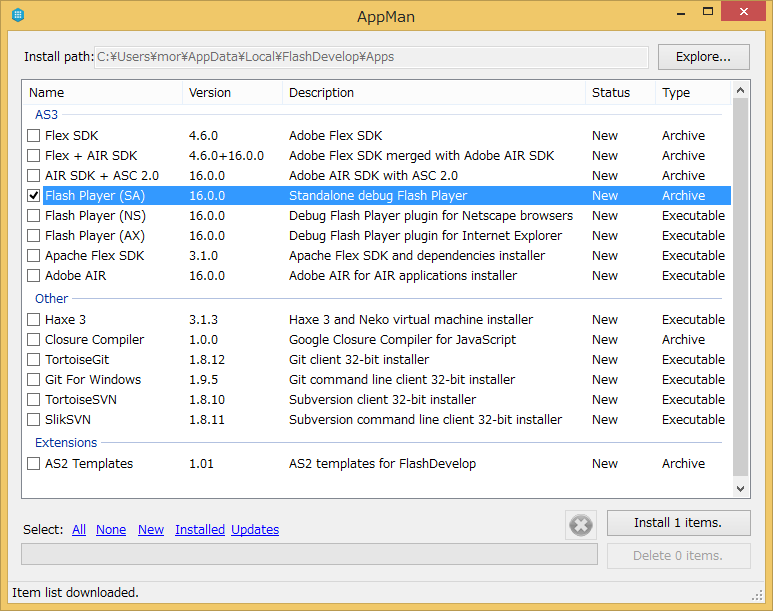Click 'Item list downloaded.' status text
The height and width of the screenshot is (611, 773).
click(75, 593)
